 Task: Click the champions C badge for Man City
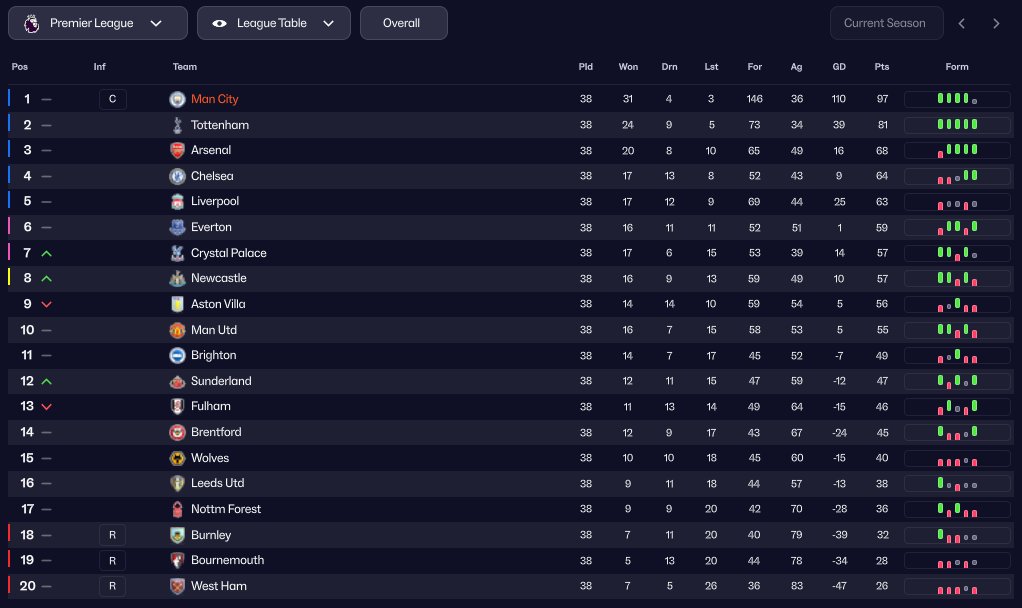[x=113, y=99]
